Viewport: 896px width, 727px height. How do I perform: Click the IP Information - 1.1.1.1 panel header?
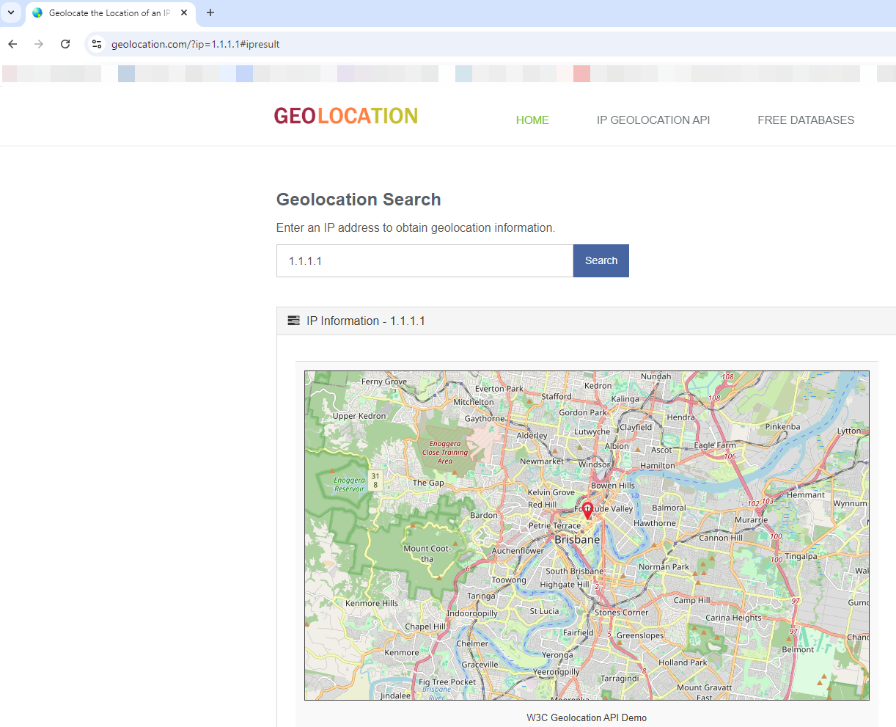tap(366, 321)
